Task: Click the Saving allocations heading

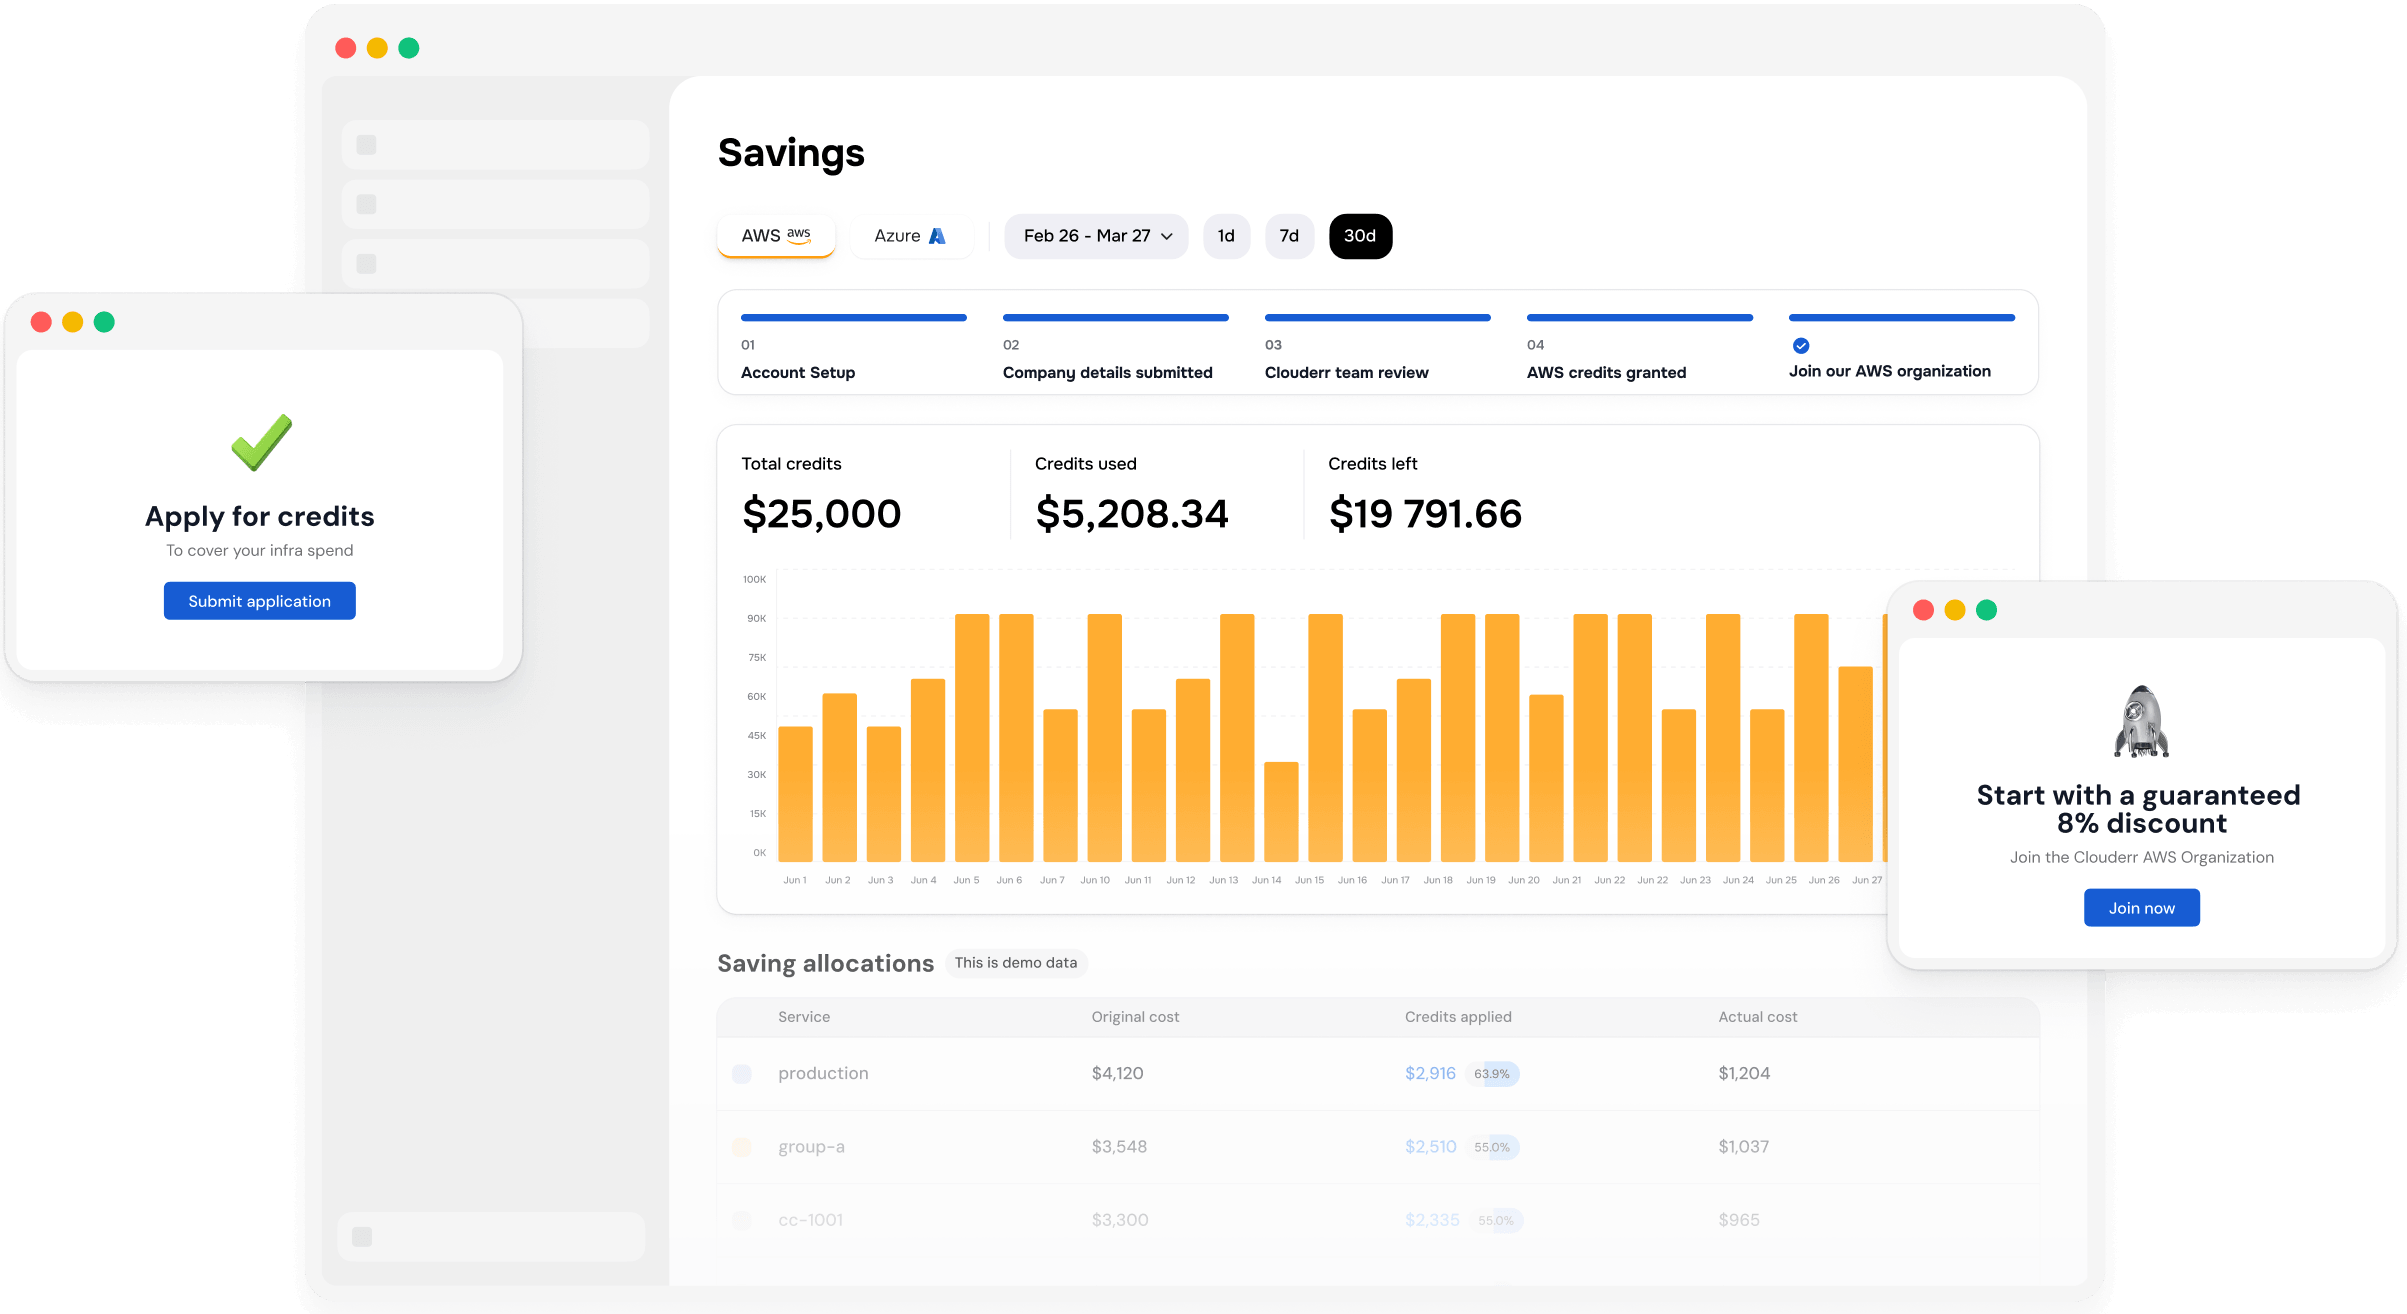Action: click(x=826, y=963)
